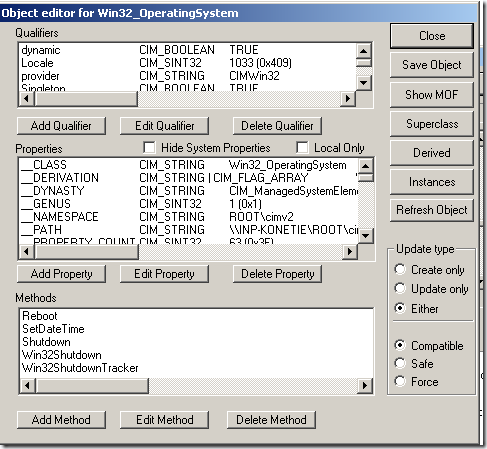
Task: Click Properties list scroll right arrow
Action: (350, 251)
